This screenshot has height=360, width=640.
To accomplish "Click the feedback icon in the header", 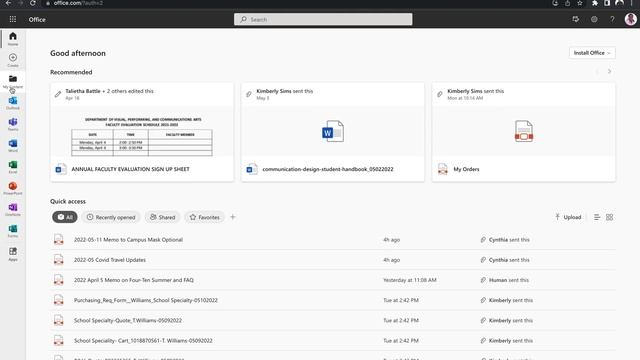I will (x=576, y=19).
